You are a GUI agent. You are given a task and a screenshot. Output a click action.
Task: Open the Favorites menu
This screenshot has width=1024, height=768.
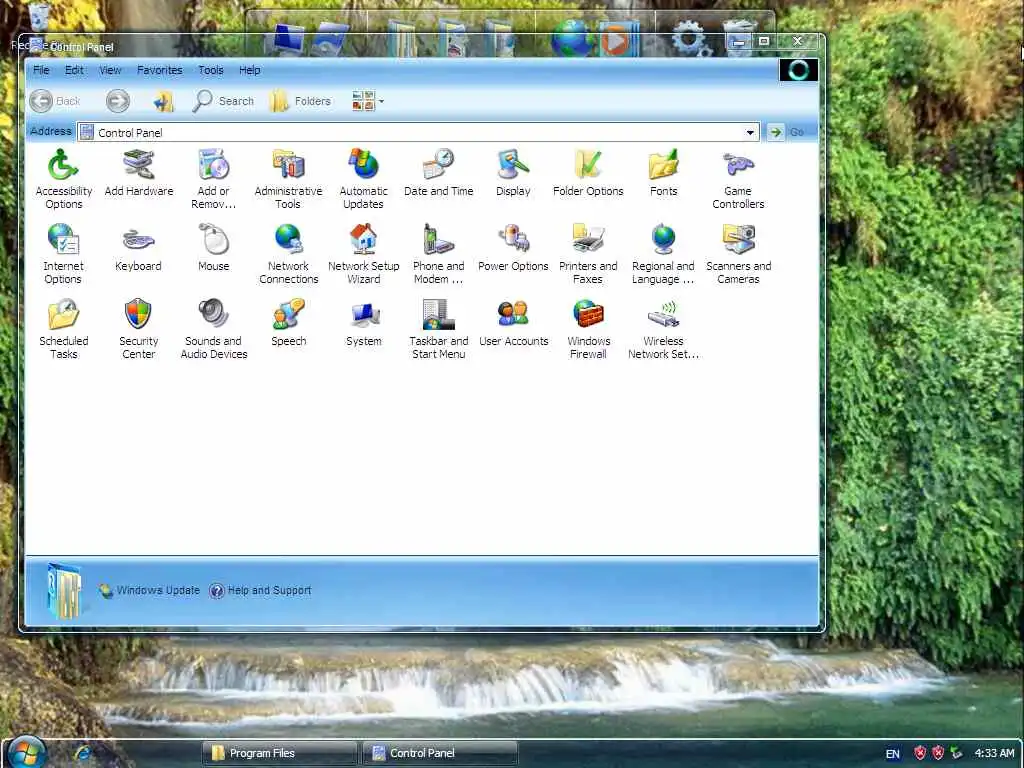(159, 70)
